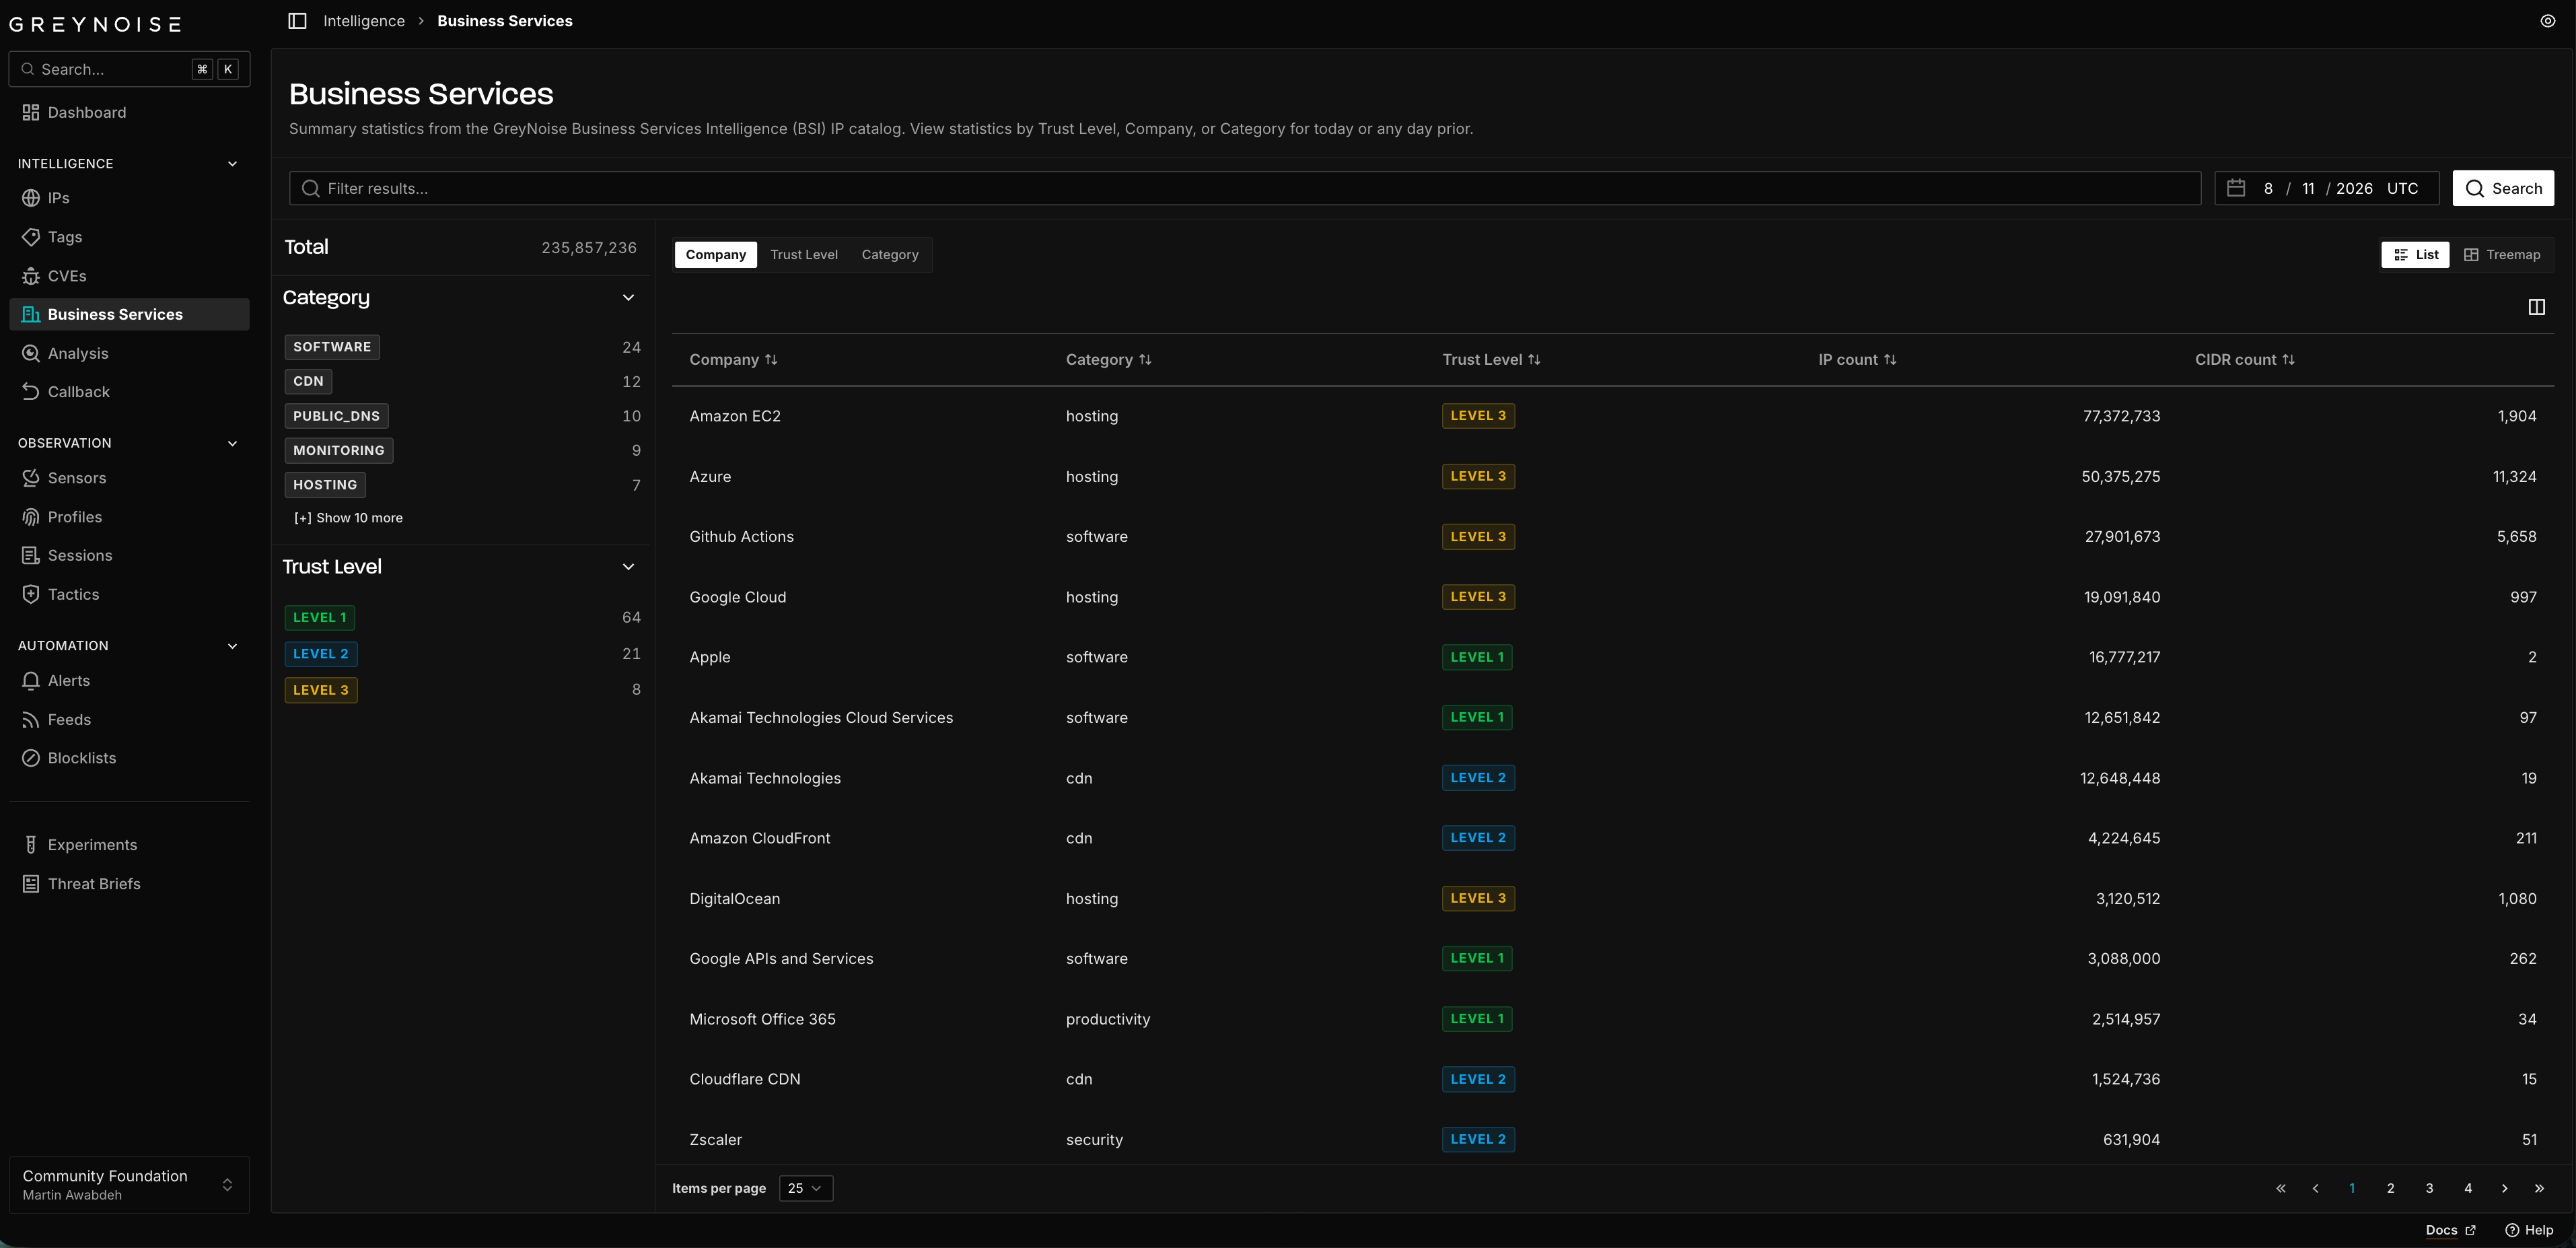Open IPs globe icon in sidebar
2576x1248 pixels.
coord(31,198)
